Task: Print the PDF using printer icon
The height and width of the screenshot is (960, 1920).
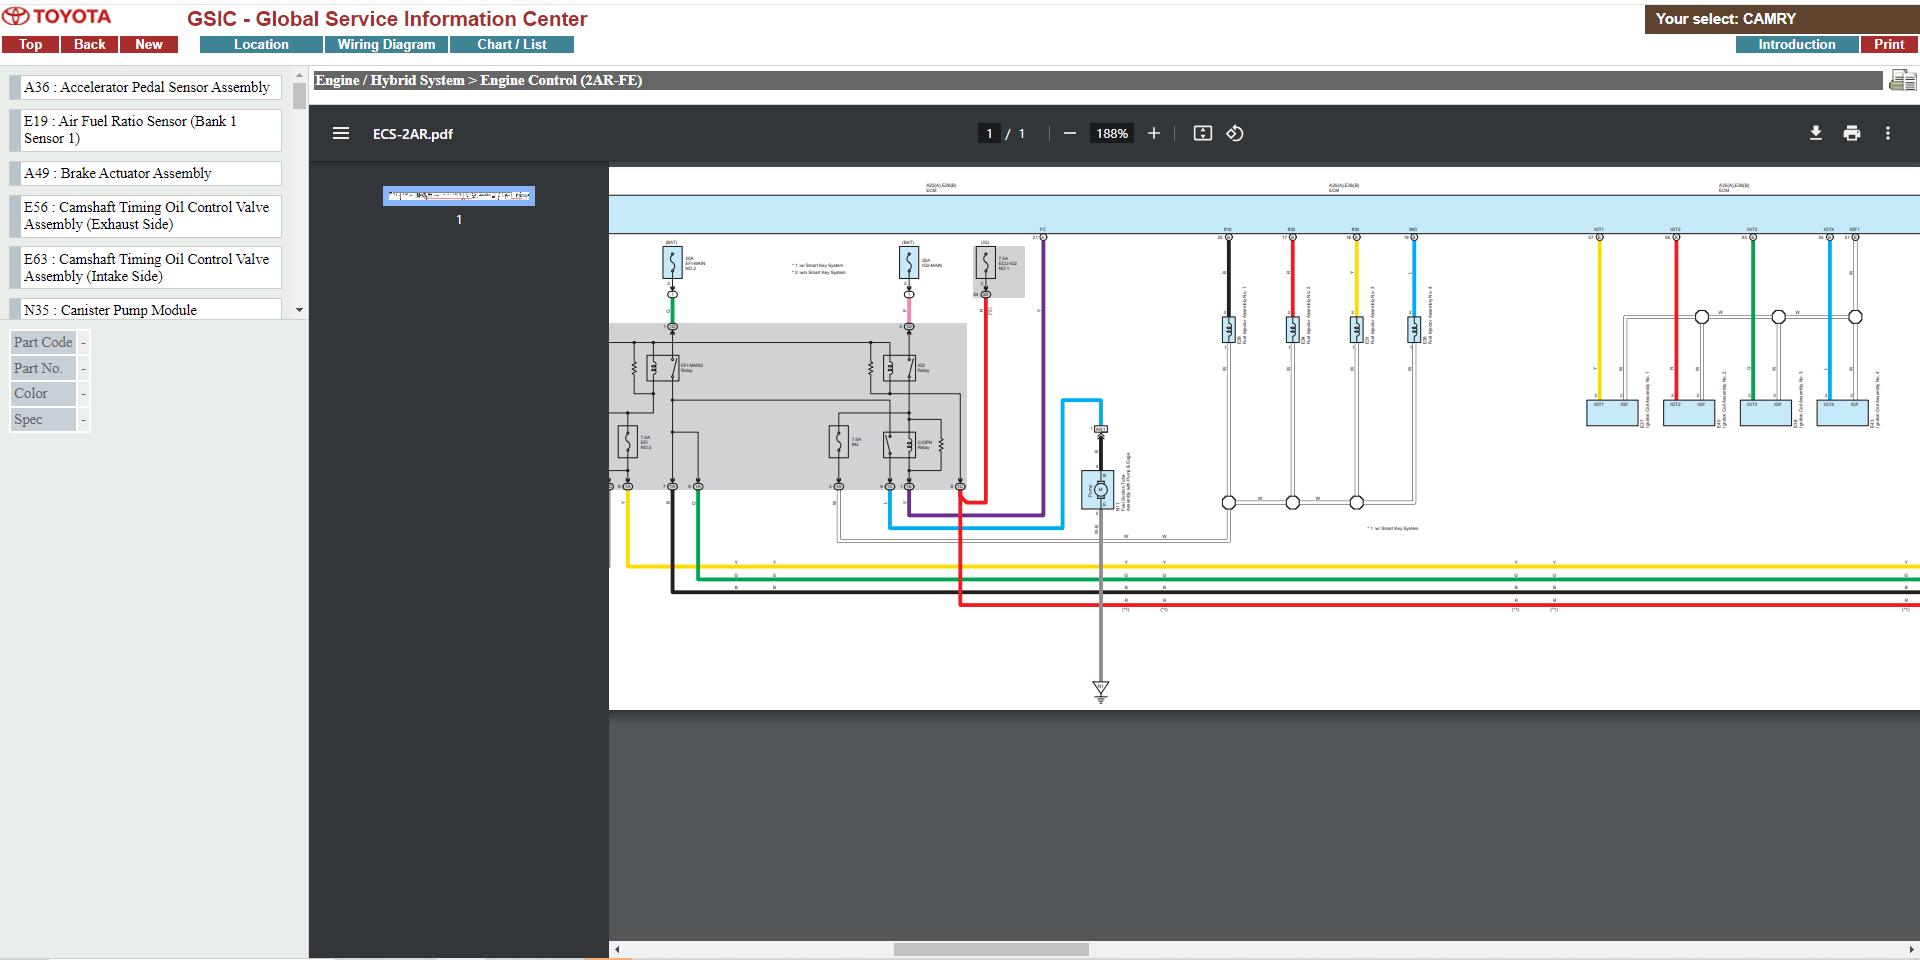Action: point(1852,133)
